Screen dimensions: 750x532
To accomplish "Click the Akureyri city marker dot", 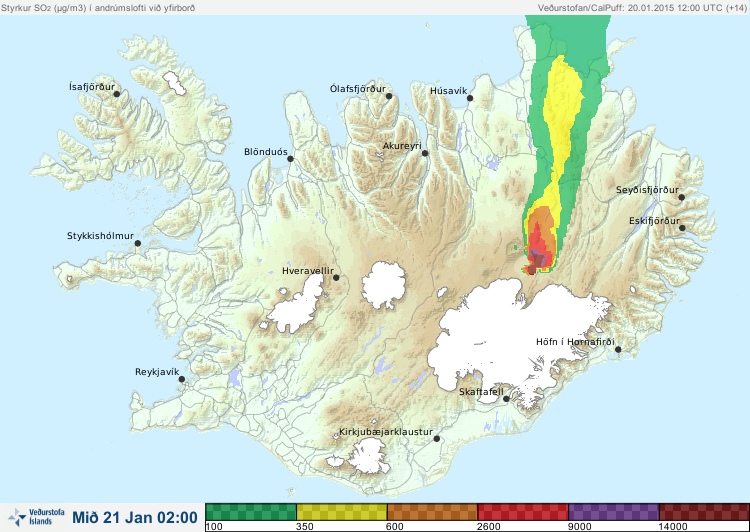I will coord(425,154).
